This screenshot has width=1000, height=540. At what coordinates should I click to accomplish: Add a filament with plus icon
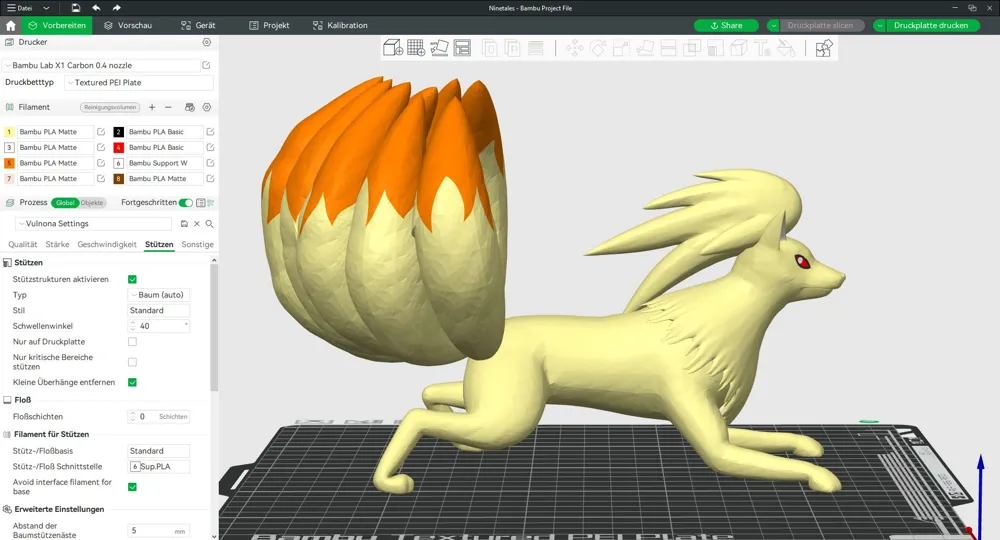click(x=152, y=107)
